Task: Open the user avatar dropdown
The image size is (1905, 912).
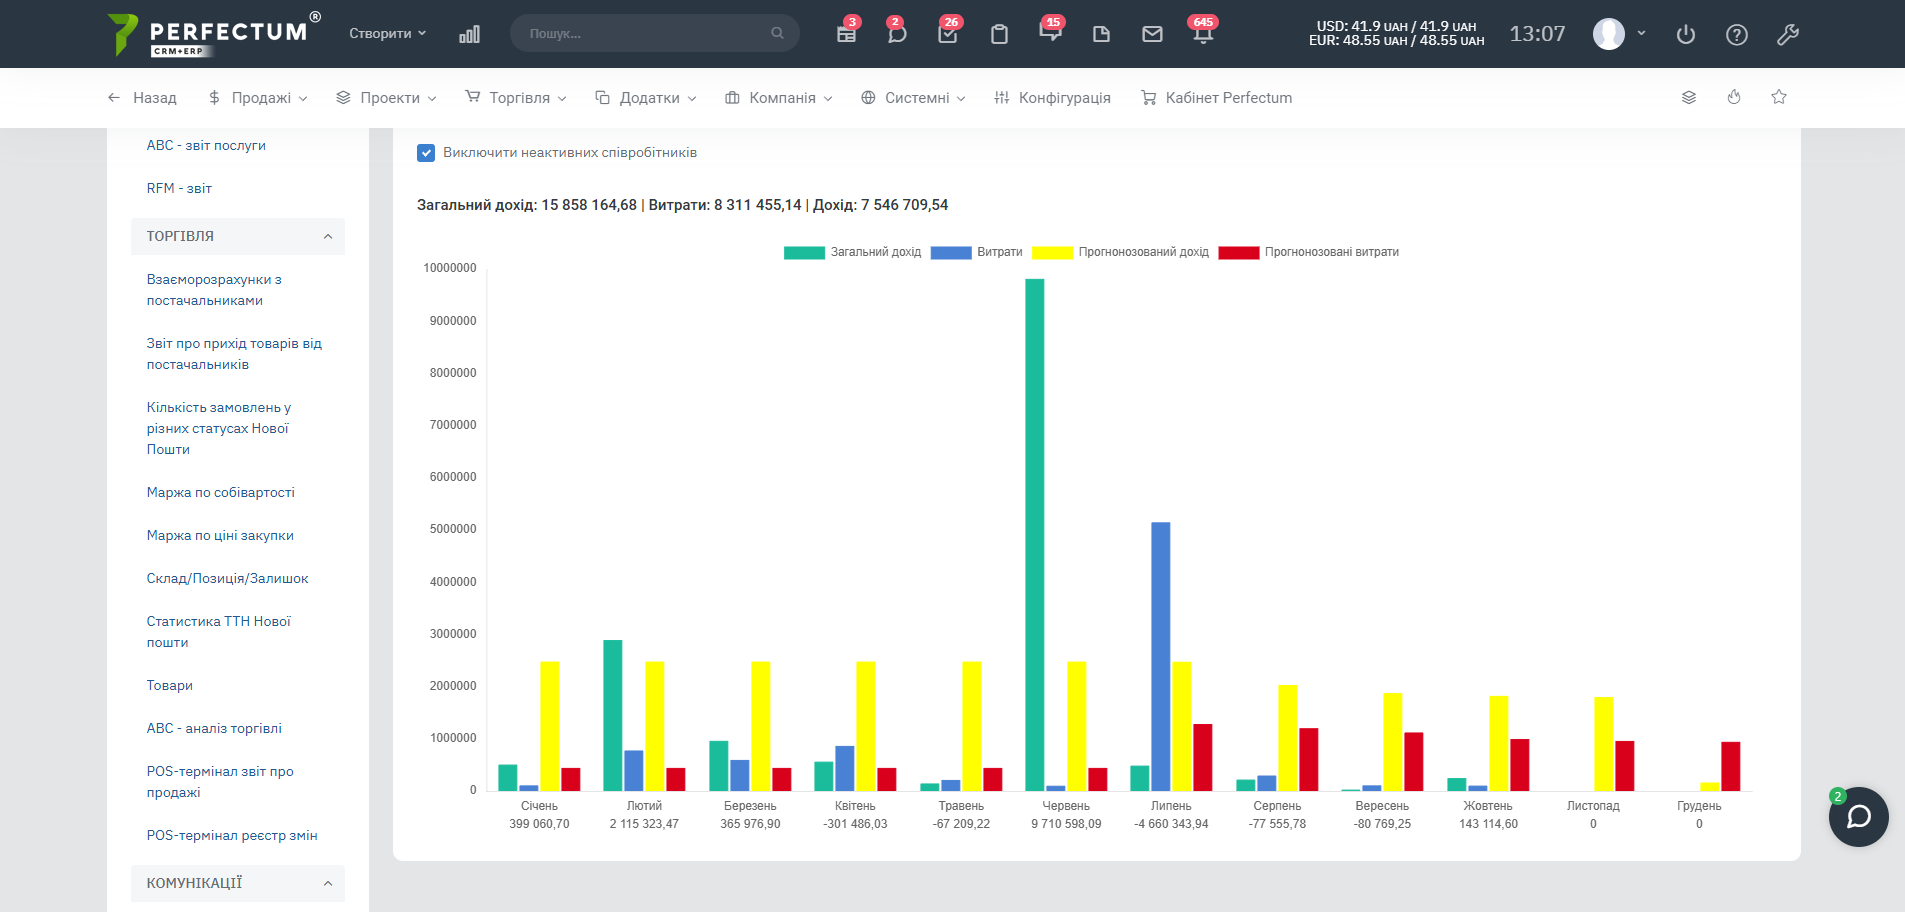Action: (1619, 34)
